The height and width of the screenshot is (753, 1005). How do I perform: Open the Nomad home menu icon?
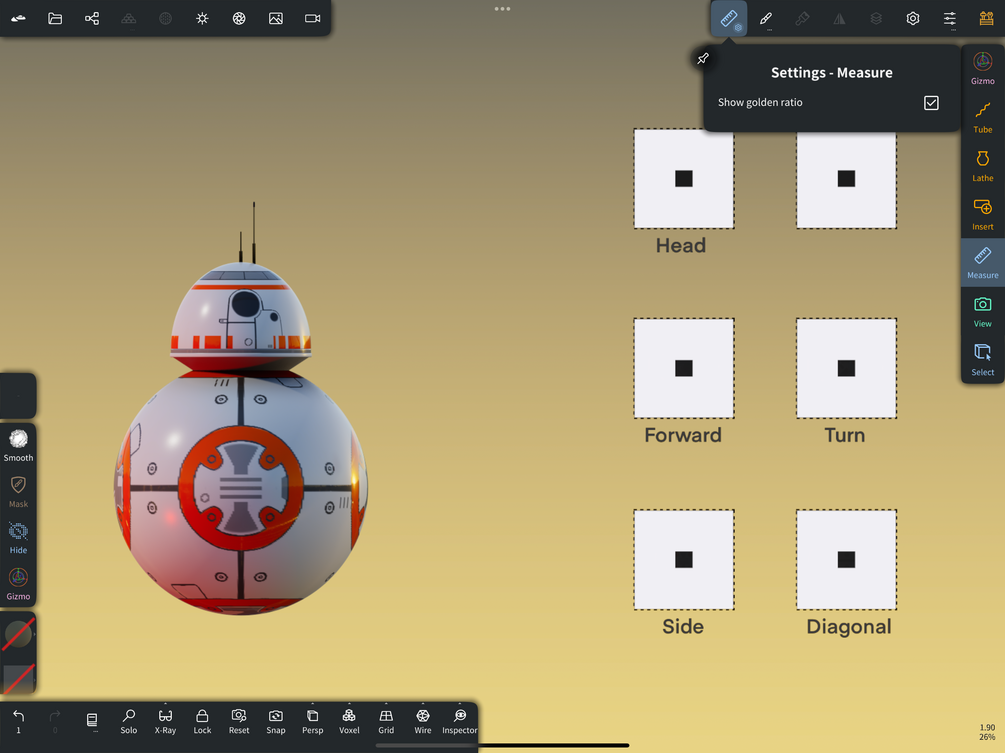19,19
